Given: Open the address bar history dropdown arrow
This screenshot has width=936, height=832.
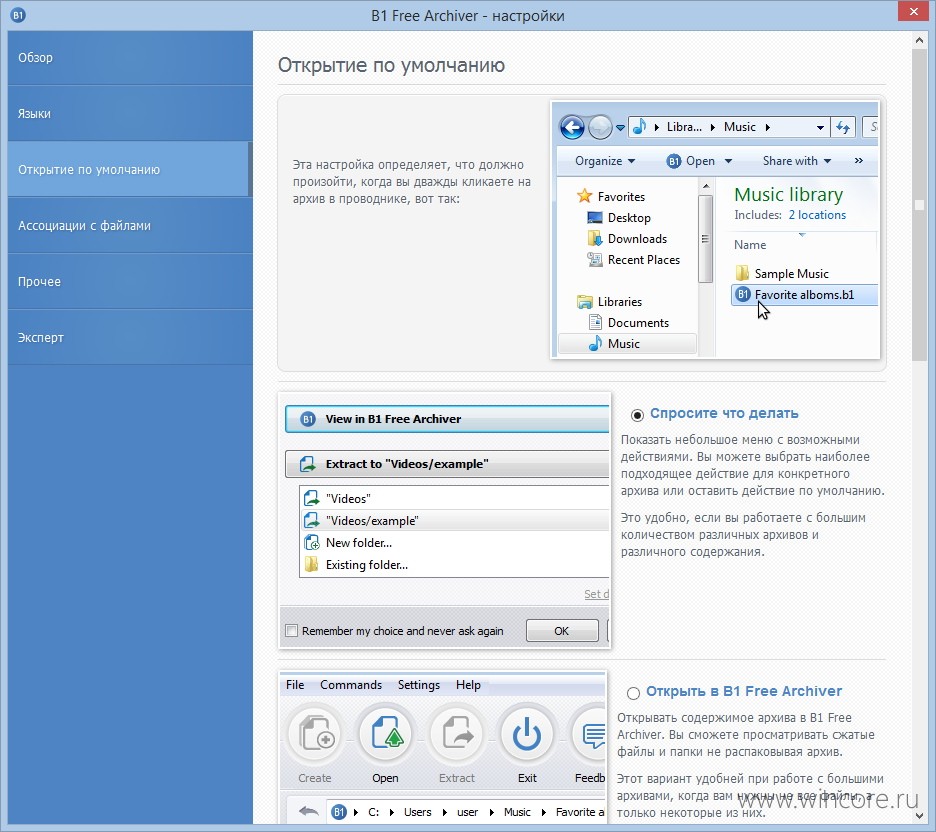Looking at the screenshot, I should [820, 127].
